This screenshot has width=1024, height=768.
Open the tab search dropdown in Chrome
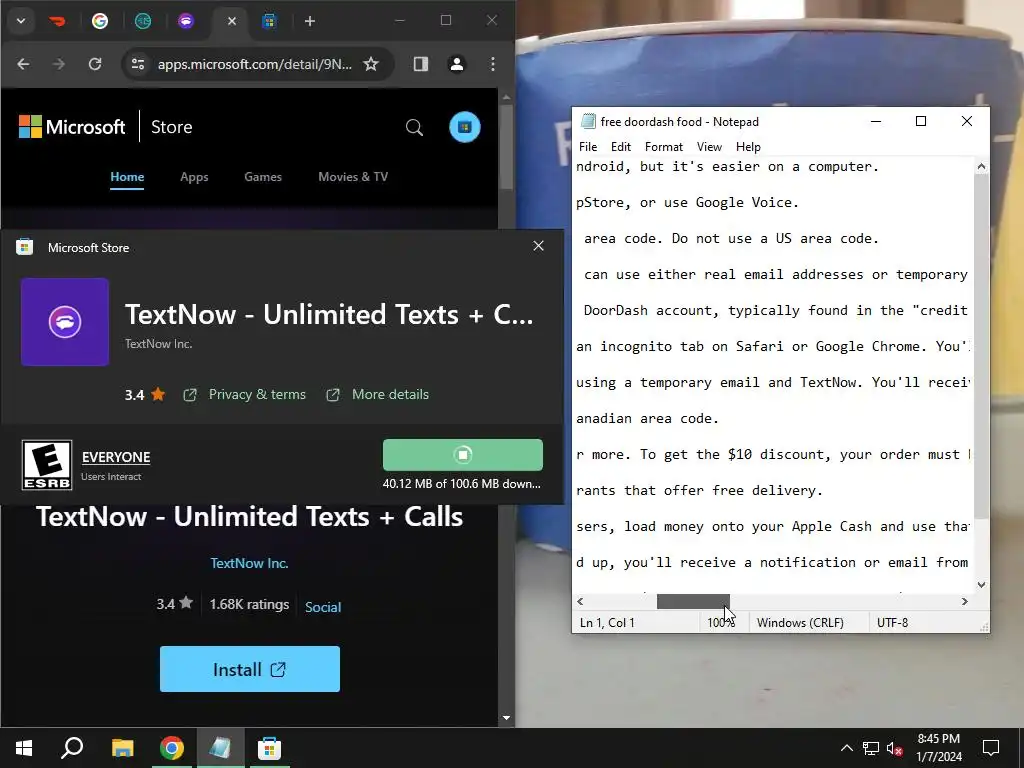coord(21,21)
